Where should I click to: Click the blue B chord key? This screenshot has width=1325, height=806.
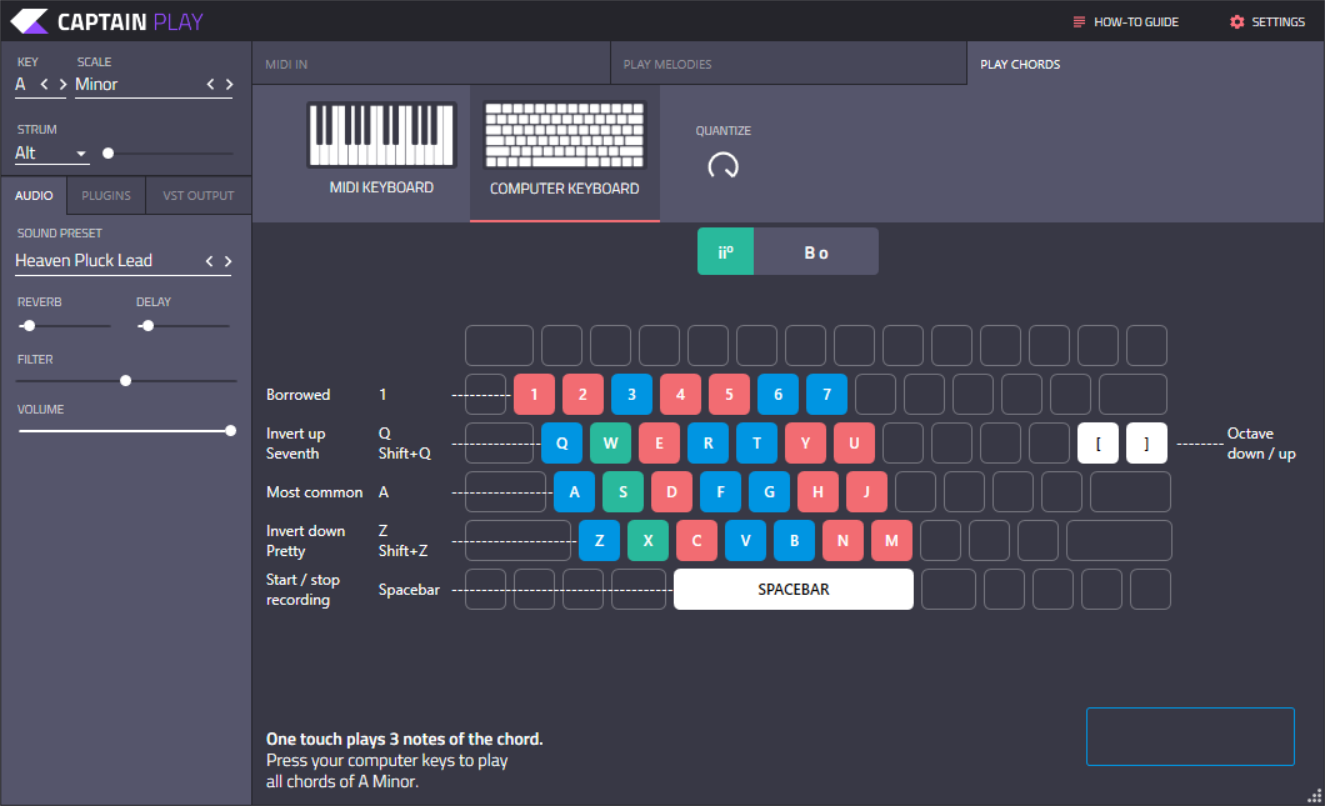794,540
